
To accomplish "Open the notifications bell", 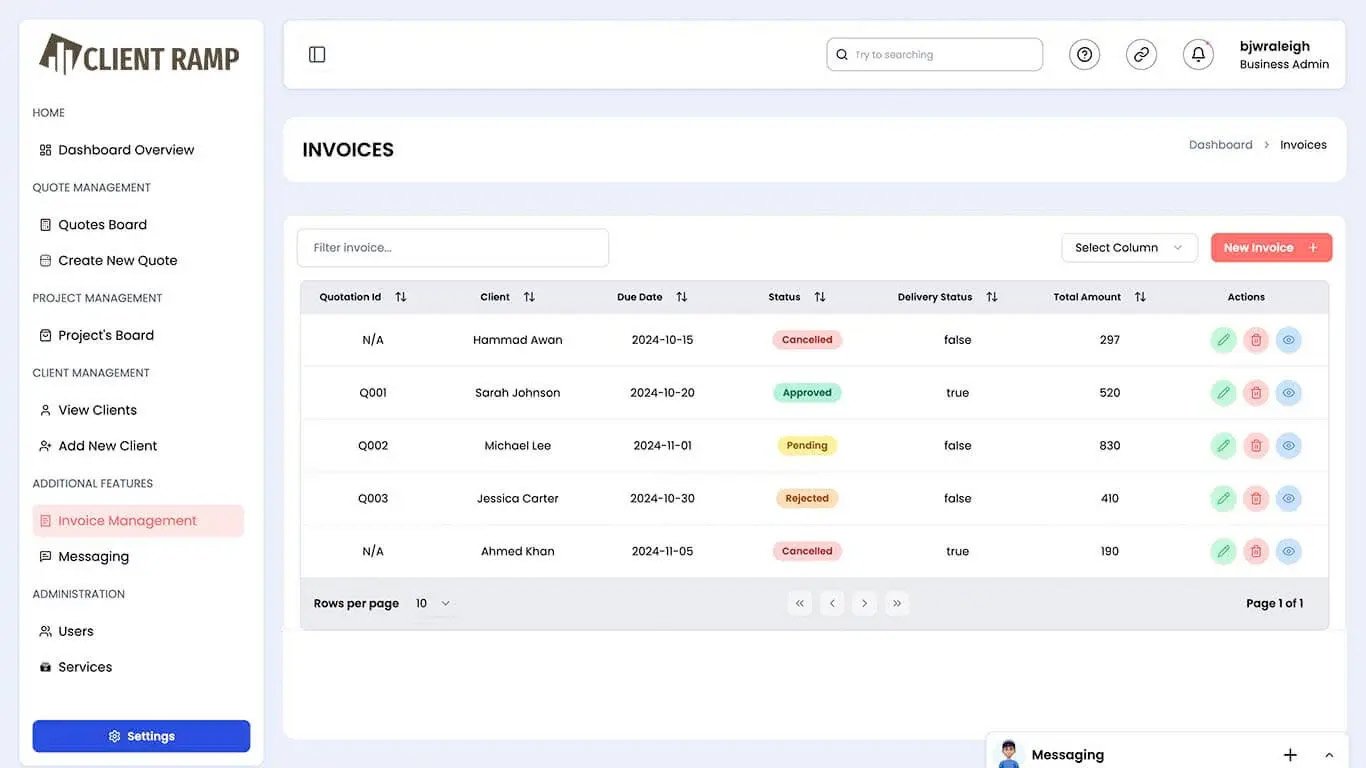I will [x=1198, y=54].
